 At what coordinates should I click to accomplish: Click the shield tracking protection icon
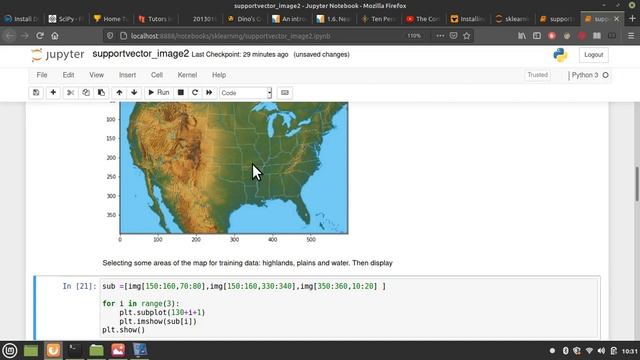110,36
